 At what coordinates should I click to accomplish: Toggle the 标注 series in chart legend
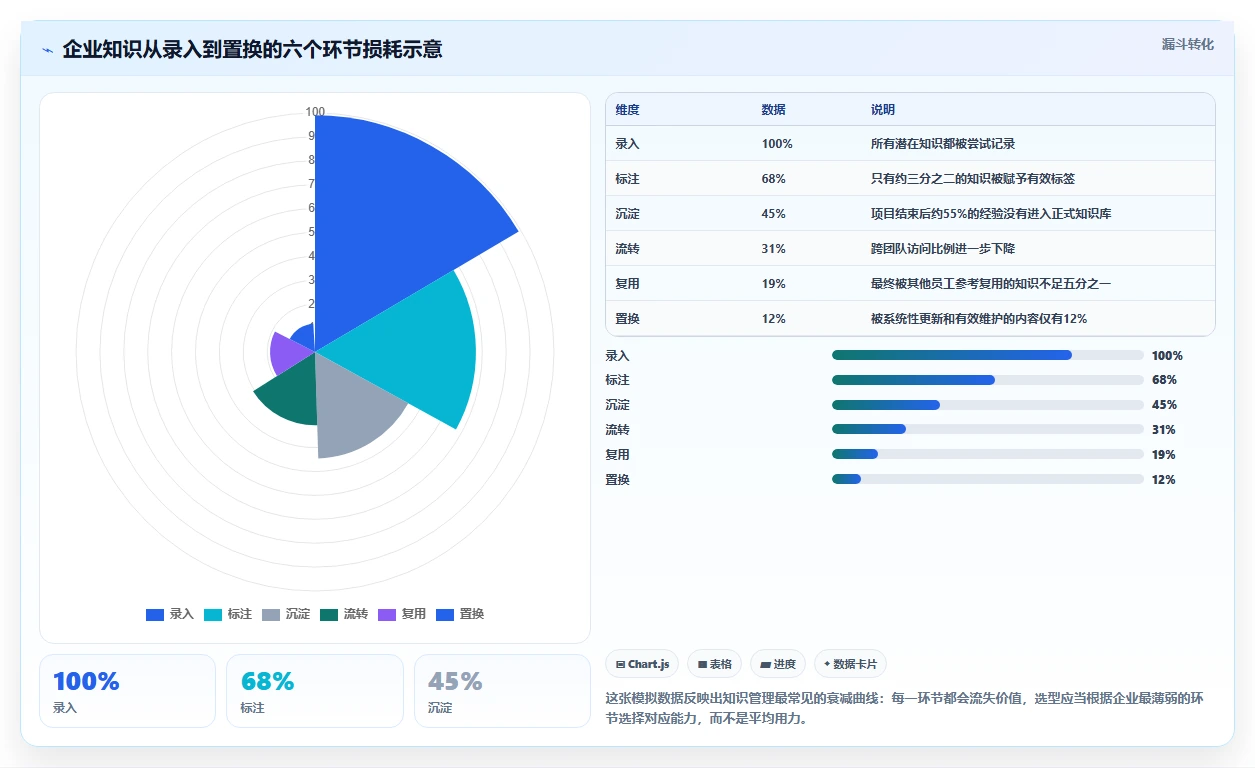(228, 614)
